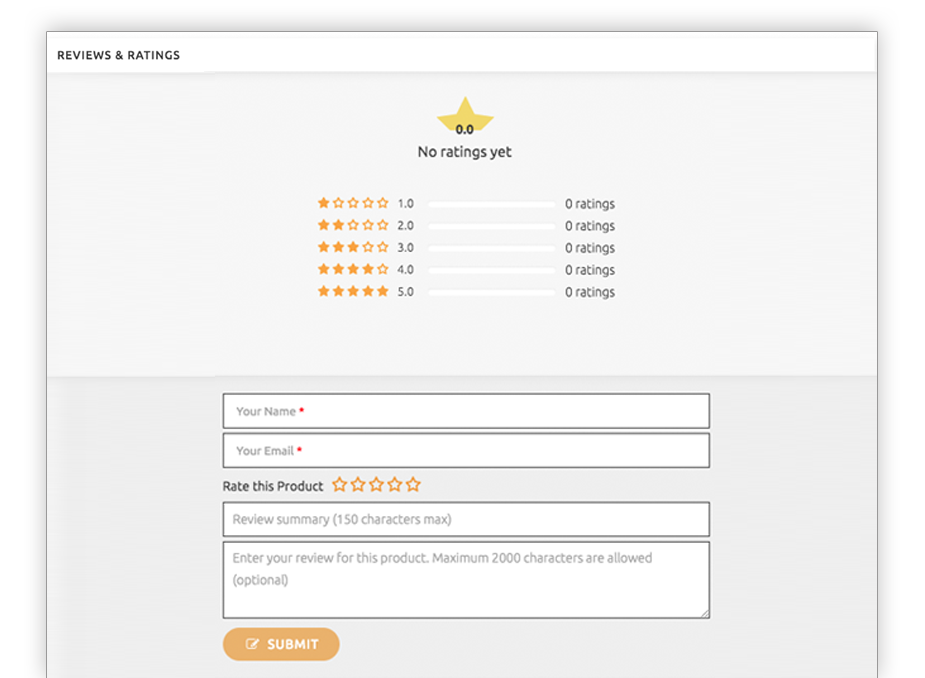This screenshot has width=925, height=678.
Task: Click the 'No ratings yet' text
Action: 465,152
